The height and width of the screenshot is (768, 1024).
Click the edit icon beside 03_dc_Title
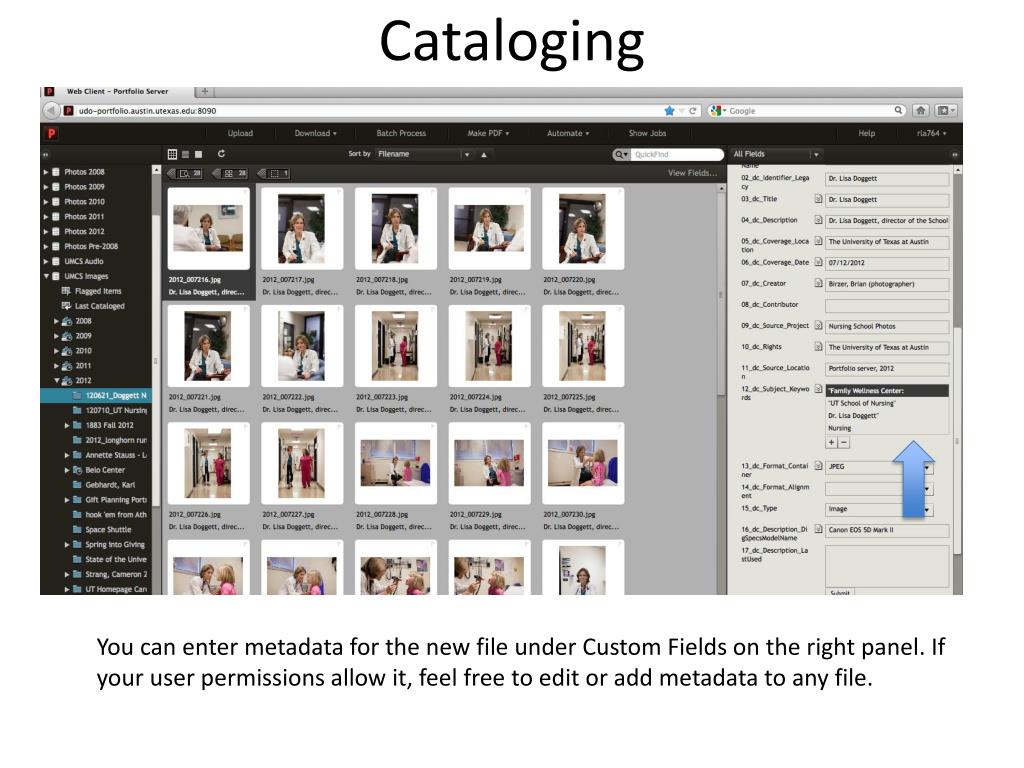tap(818, 199)
